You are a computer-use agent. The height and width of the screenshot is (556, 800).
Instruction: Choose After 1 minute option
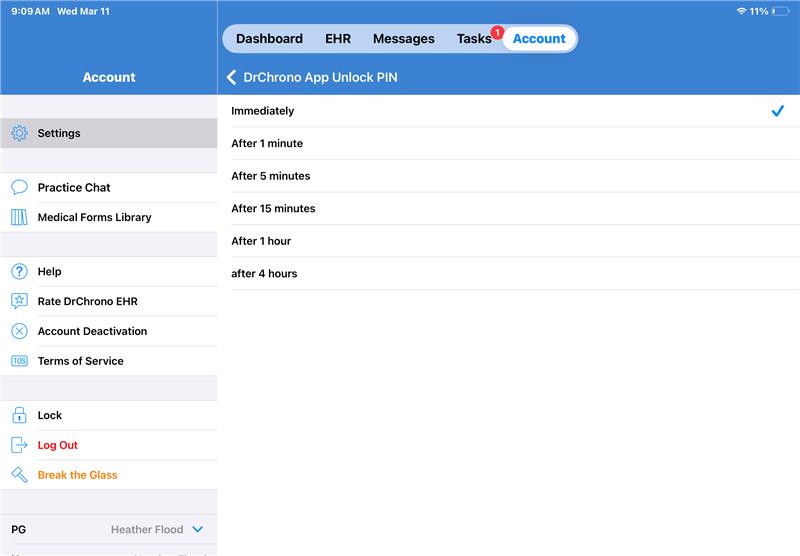pos(509,143)
